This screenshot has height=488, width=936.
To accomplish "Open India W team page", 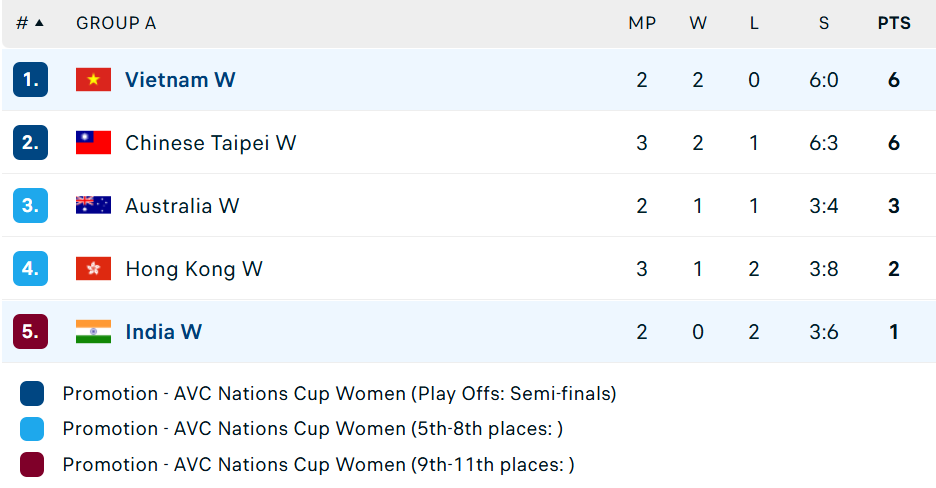I will click(x=164, y=332).
